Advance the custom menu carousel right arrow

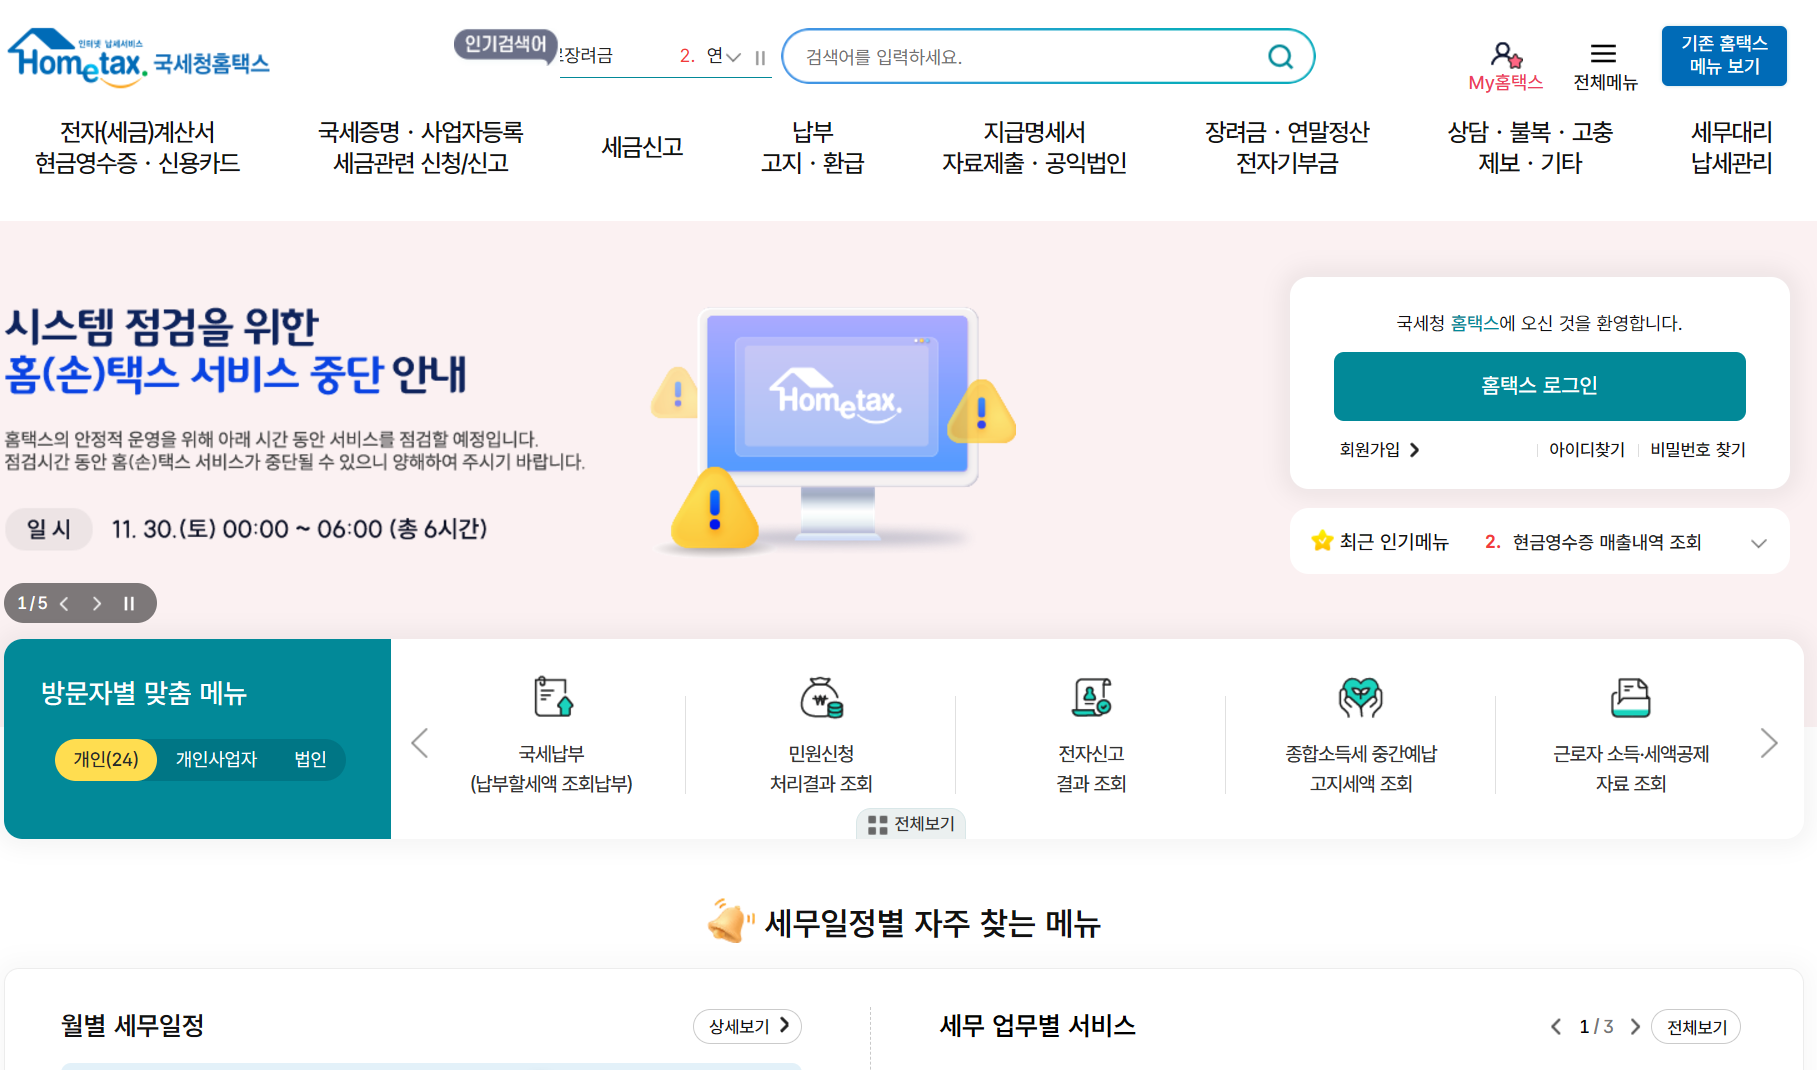[x=1770, y=743]
